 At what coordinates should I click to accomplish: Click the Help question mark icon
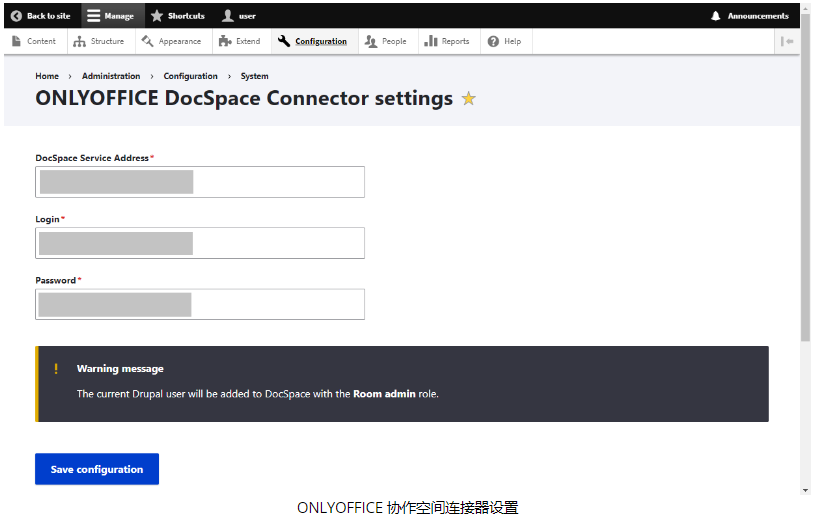[x=493, y=41]
